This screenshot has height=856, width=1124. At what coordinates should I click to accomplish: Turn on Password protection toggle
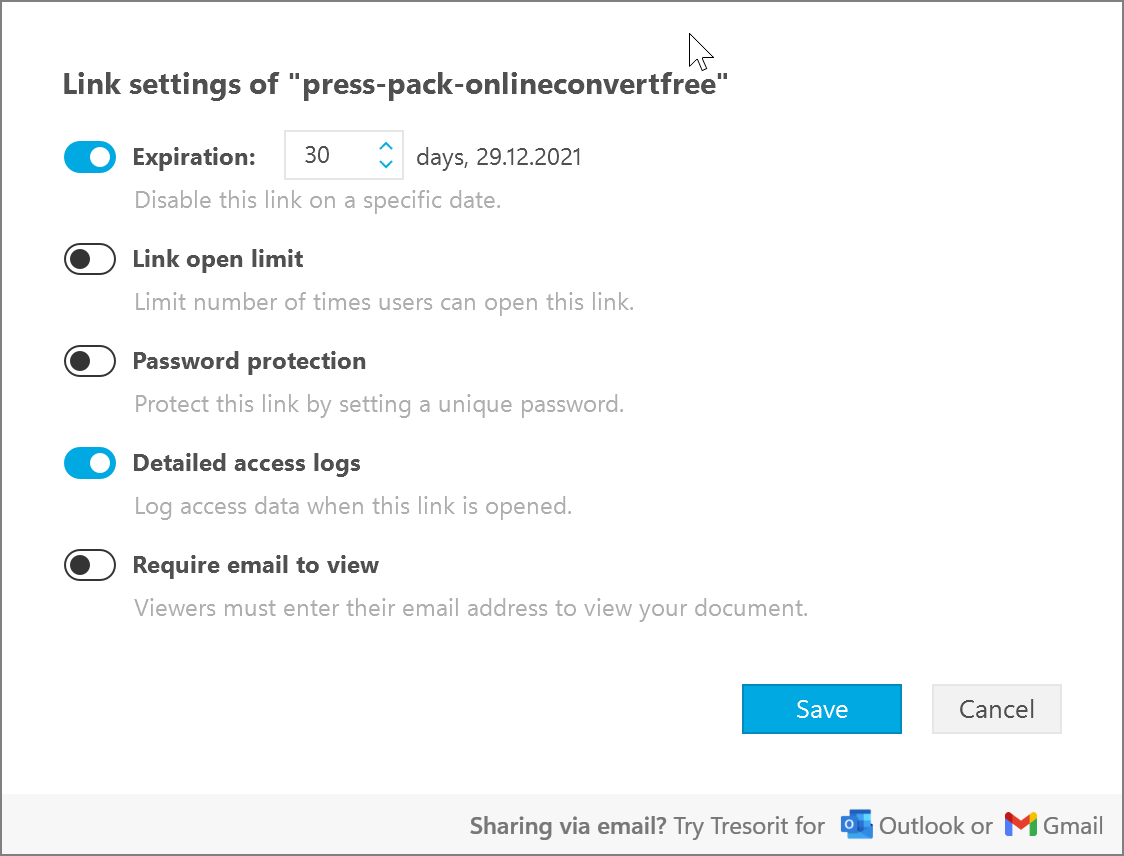point(90,361)
